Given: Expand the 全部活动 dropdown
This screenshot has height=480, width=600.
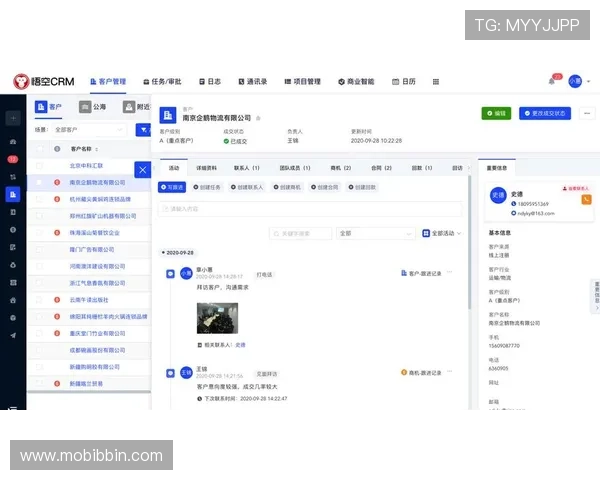Looking at the screenshot, I should click(442, 233).
